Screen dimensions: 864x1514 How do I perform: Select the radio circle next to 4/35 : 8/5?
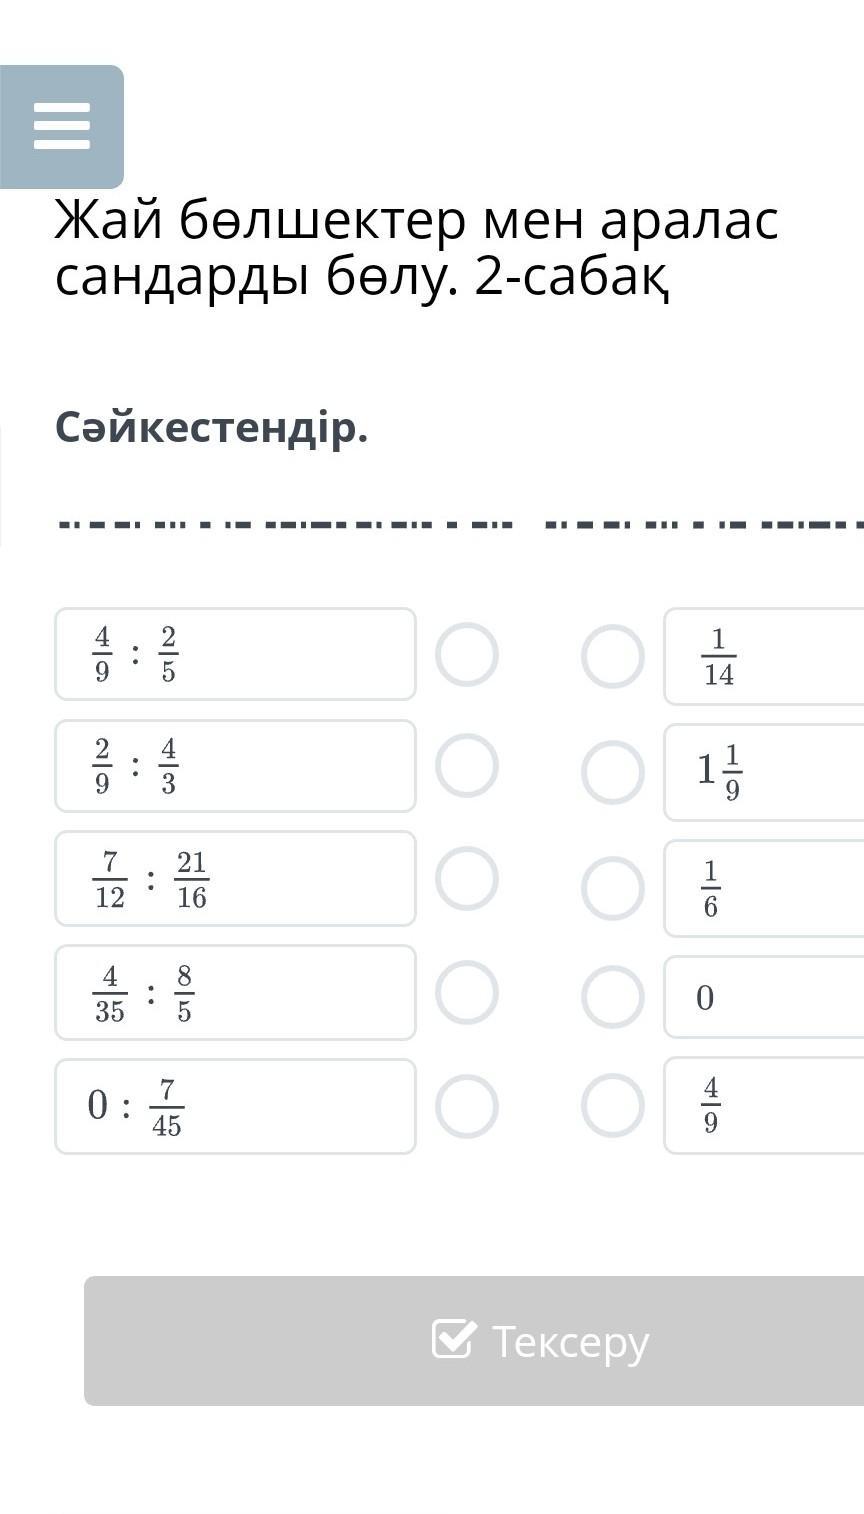pyautogui.click(x=466, y=992)
